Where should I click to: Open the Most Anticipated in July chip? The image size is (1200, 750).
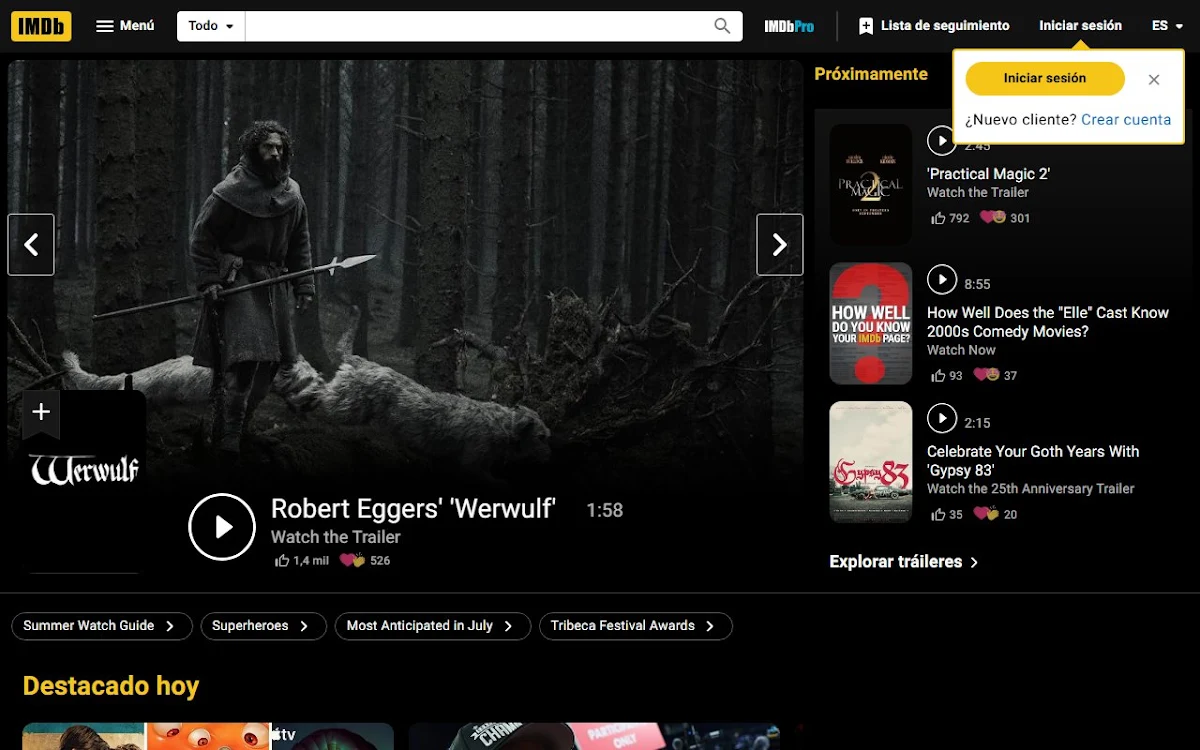coord(431,626)
